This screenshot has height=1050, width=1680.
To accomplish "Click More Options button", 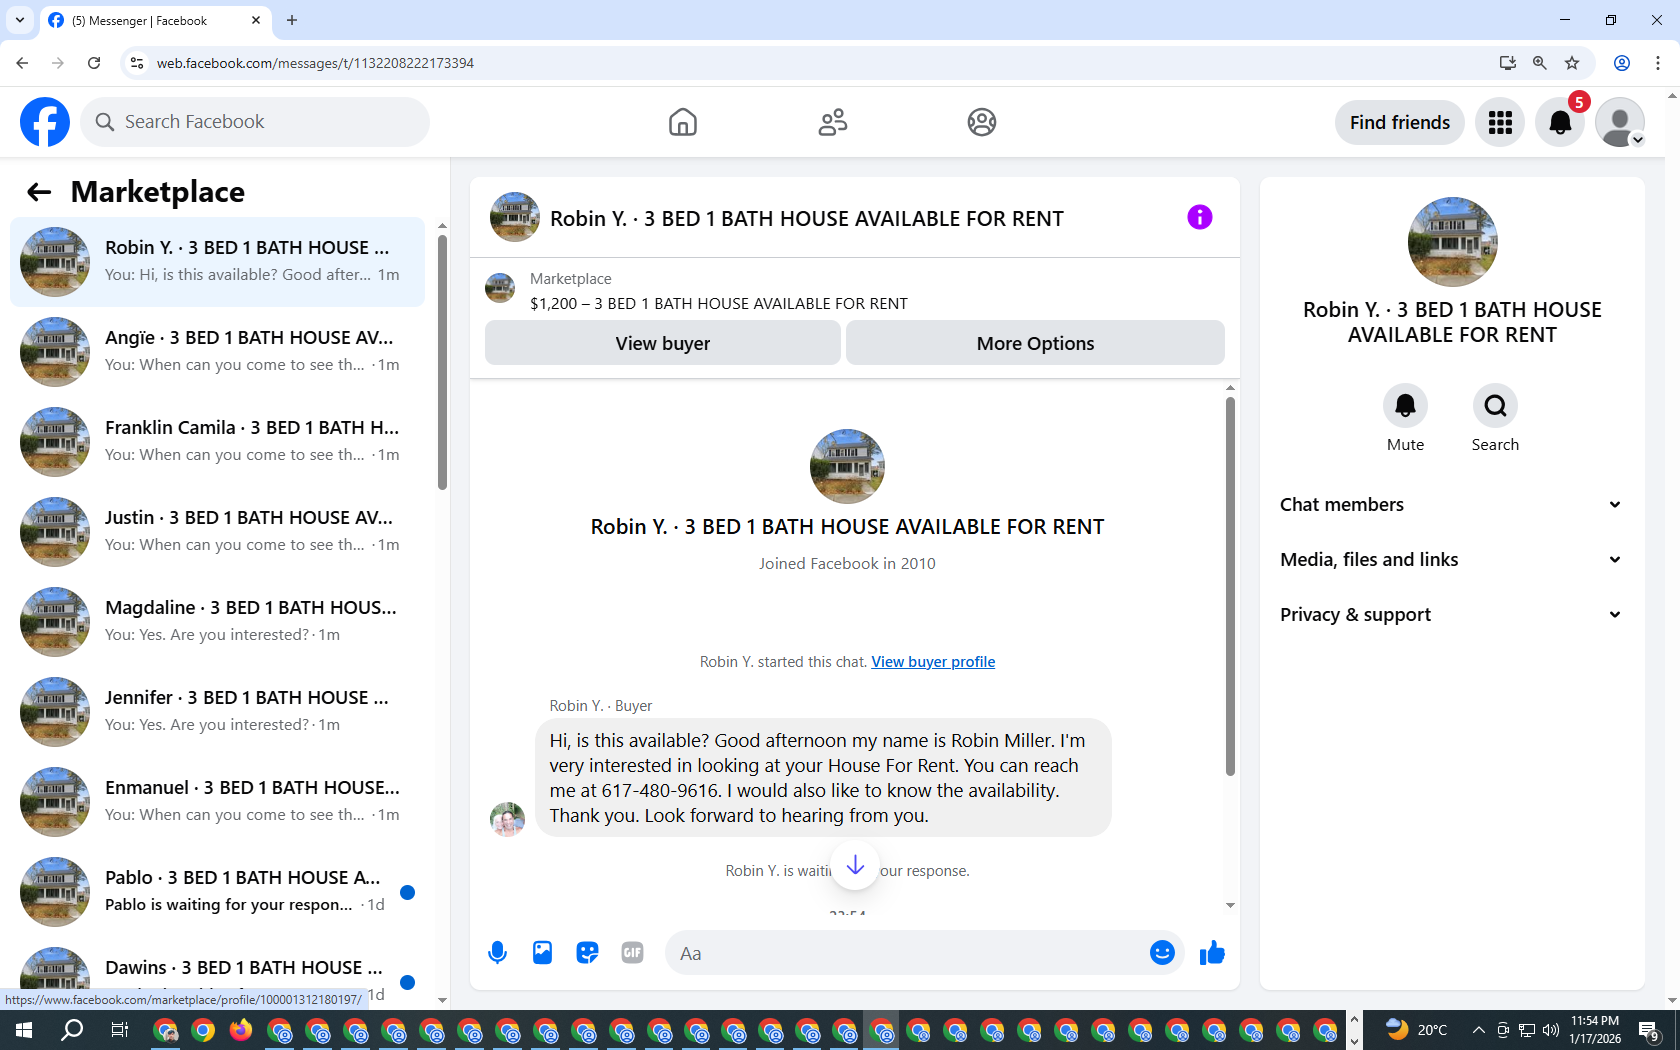I will point(1035,343).
